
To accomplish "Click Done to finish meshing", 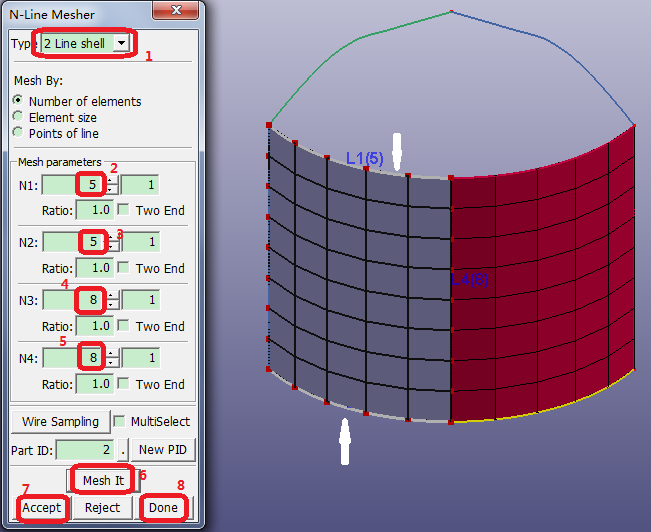I will point(163,508).
